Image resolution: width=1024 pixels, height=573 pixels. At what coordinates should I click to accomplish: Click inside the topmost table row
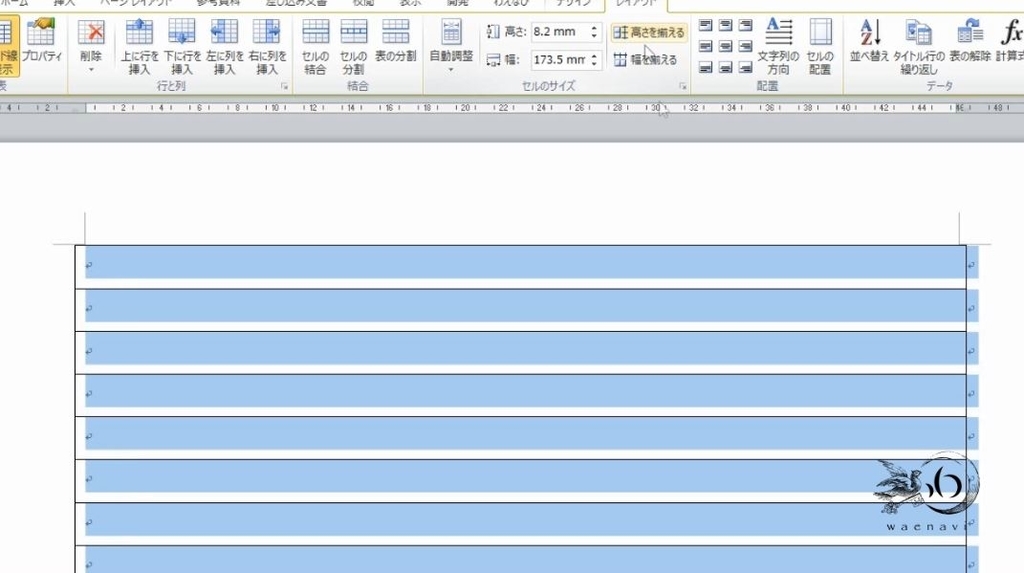click(x=520, y=267)
